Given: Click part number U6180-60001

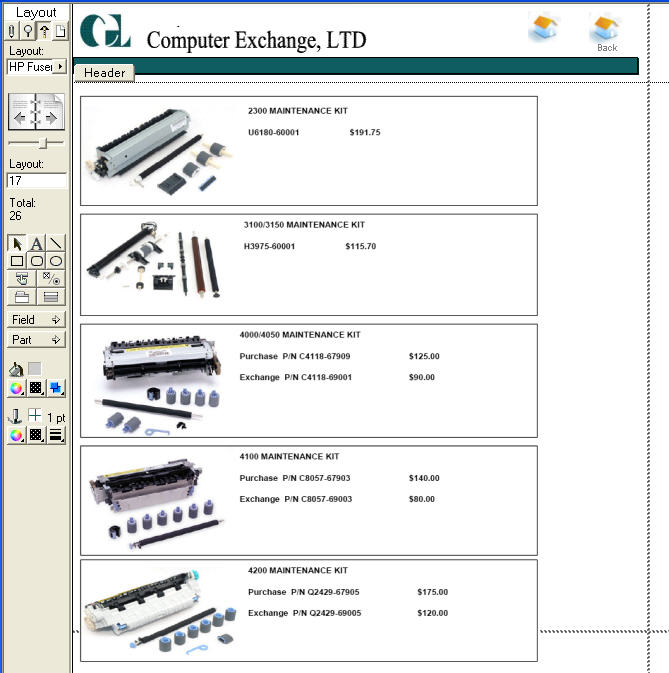Looking at the screenshot, I should (x=273, y=132).
